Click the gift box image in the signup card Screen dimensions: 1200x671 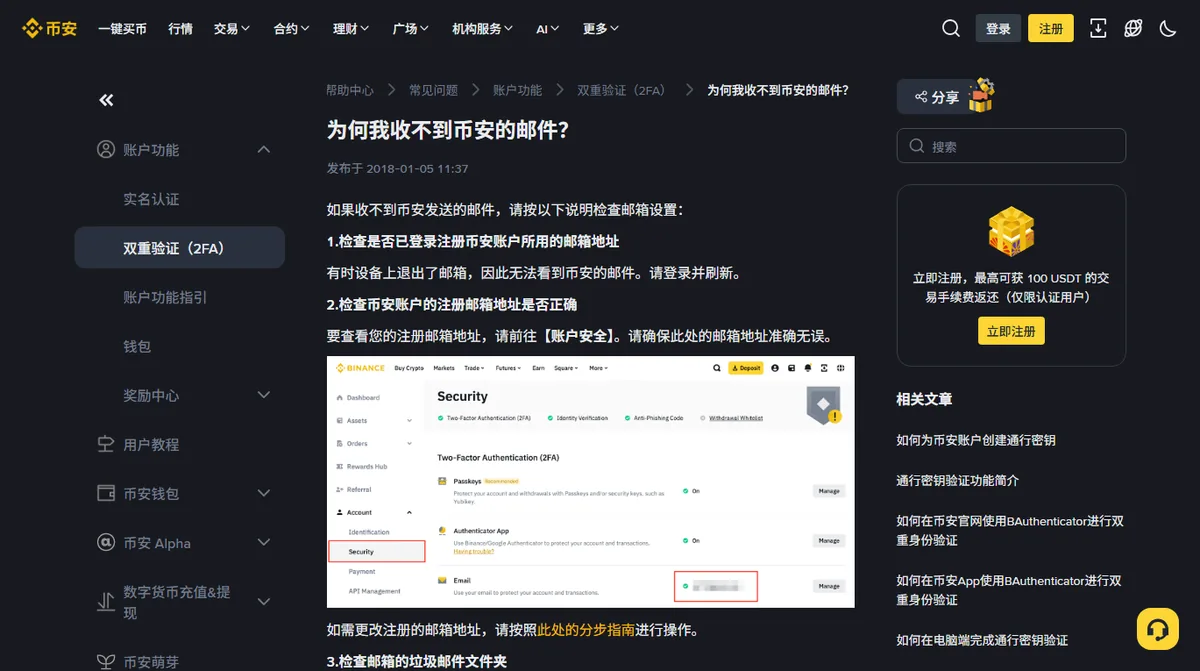point(1011,232)
